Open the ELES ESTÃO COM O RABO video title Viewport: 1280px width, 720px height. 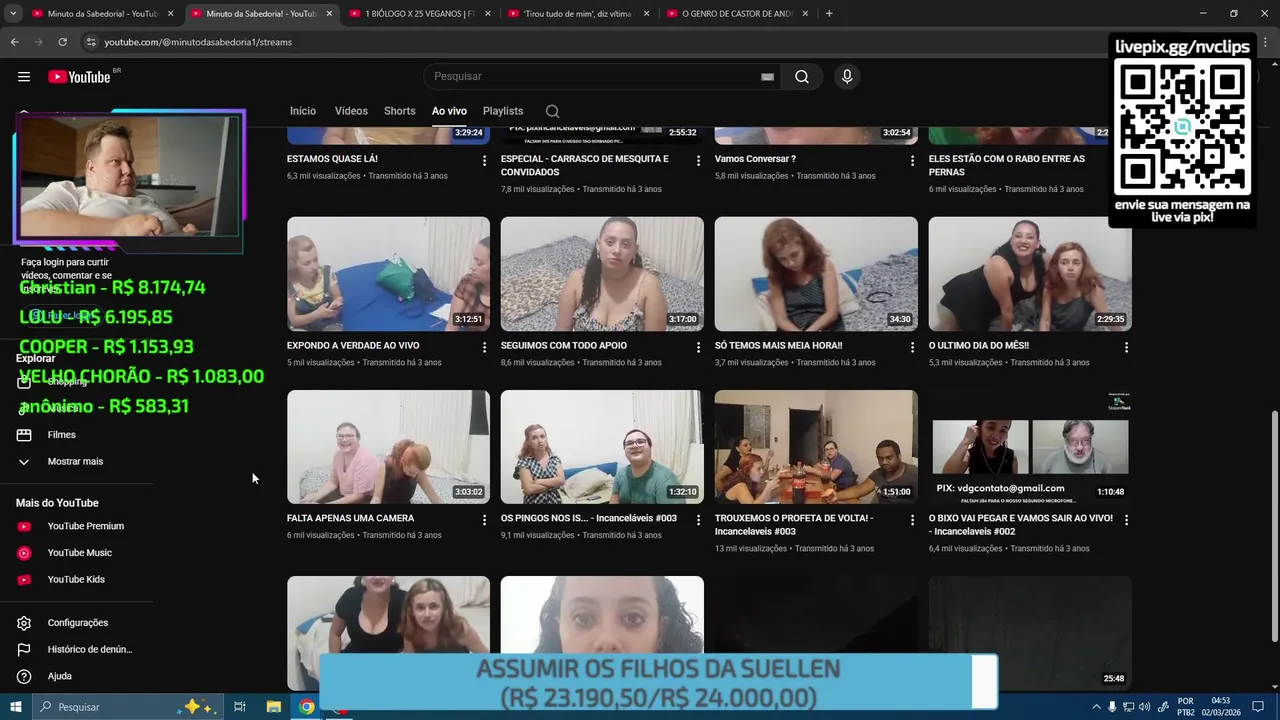coord(1007,165)
